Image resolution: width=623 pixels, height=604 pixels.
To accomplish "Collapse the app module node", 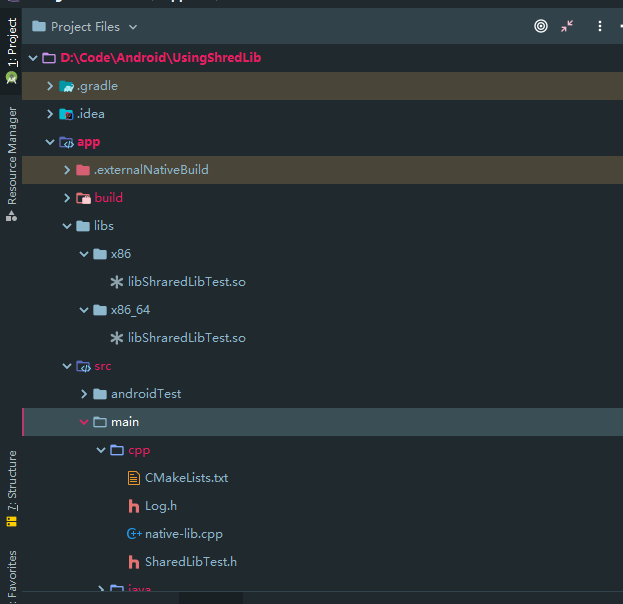I will [x=50, y=142].
